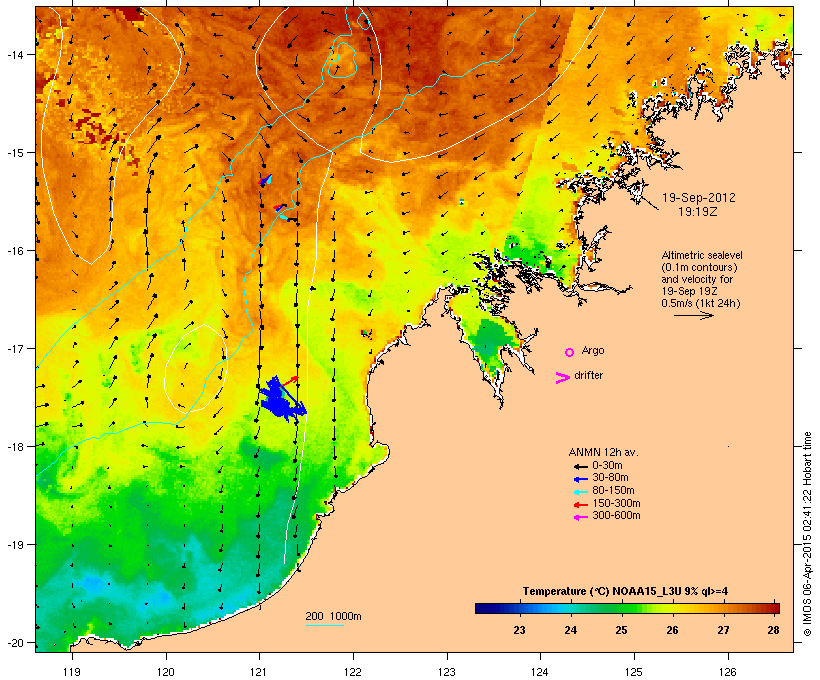Click the Temperature NOAA15_L3U colorbar title
This screenshot has width=820, height=680.
(x=625, y=592)
